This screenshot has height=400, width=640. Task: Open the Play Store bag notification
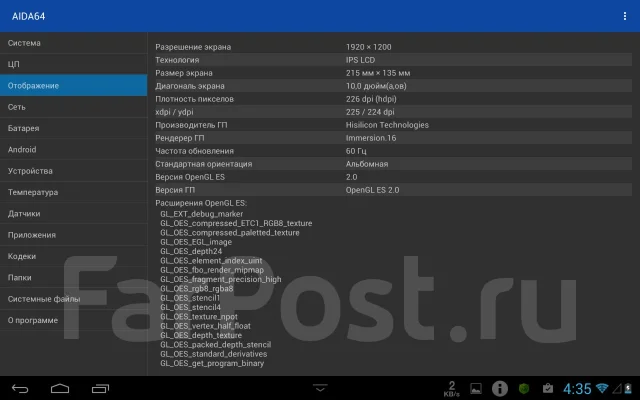click(548, 389)
